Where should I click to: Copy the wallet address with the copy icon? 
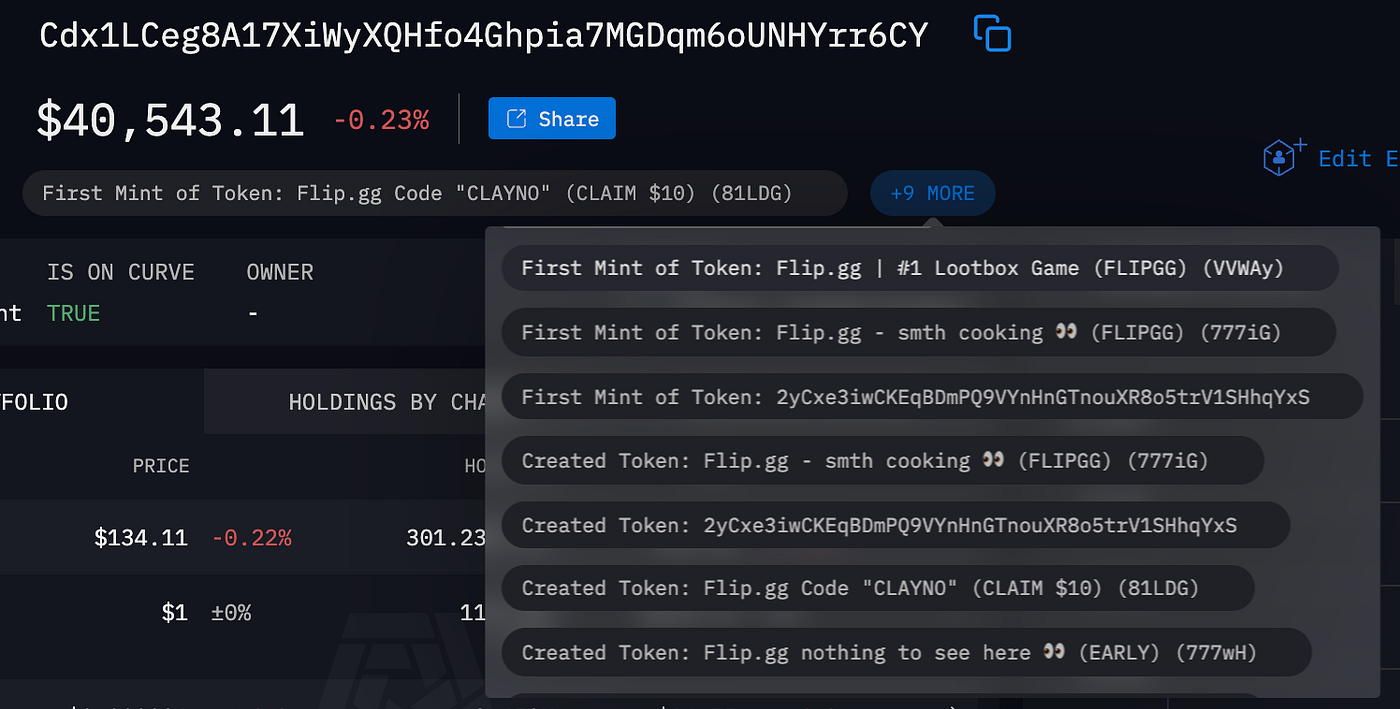click(x=992, y=34)
